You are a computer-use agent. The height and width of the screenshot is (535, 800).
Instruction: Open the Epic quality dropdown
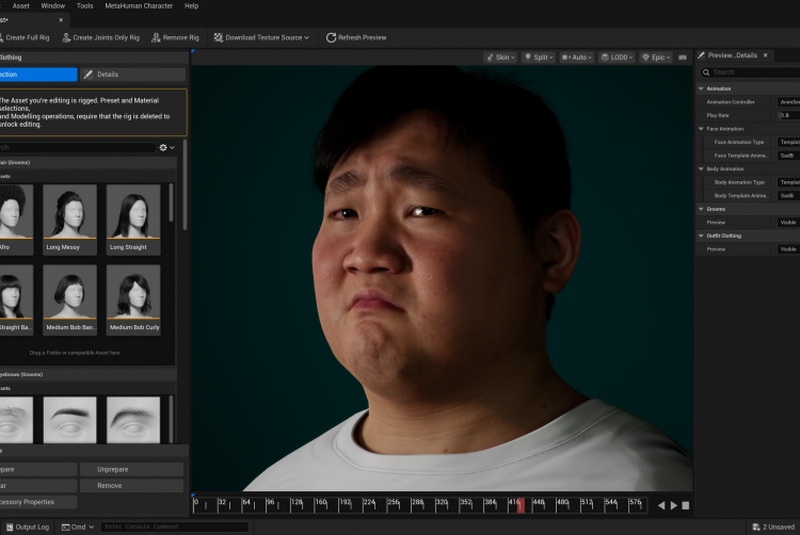coord(657,58)
